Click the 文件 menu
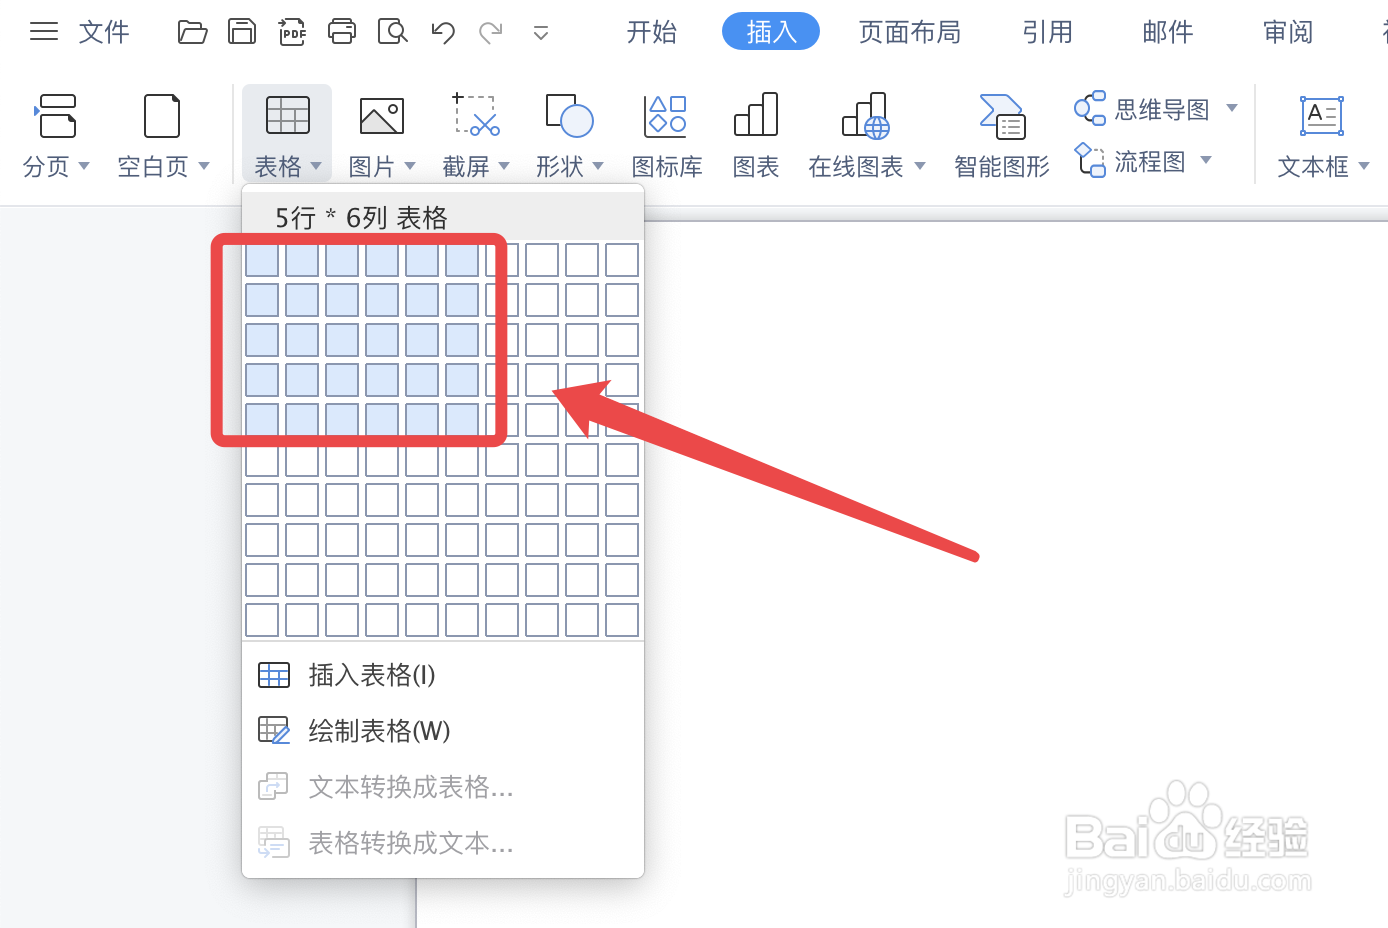The width and height of the screenshot is (1388, 928). tap(104, 32)
